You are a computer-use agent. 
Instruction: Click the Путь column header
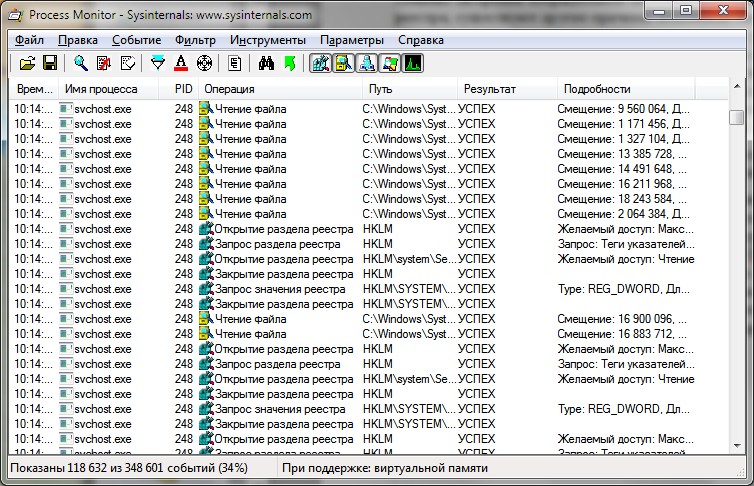(410, 89)
